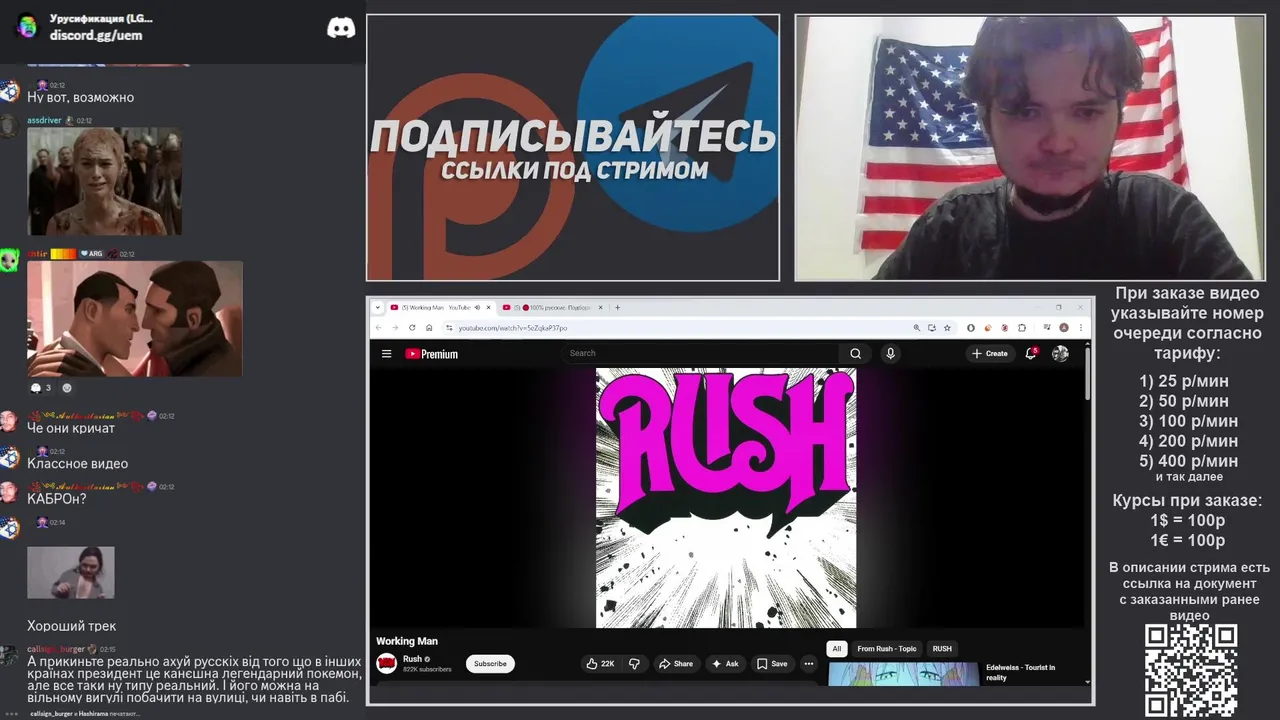Open the YouTube account avatar menu
1280x720 pixels.
(1060, 353)
